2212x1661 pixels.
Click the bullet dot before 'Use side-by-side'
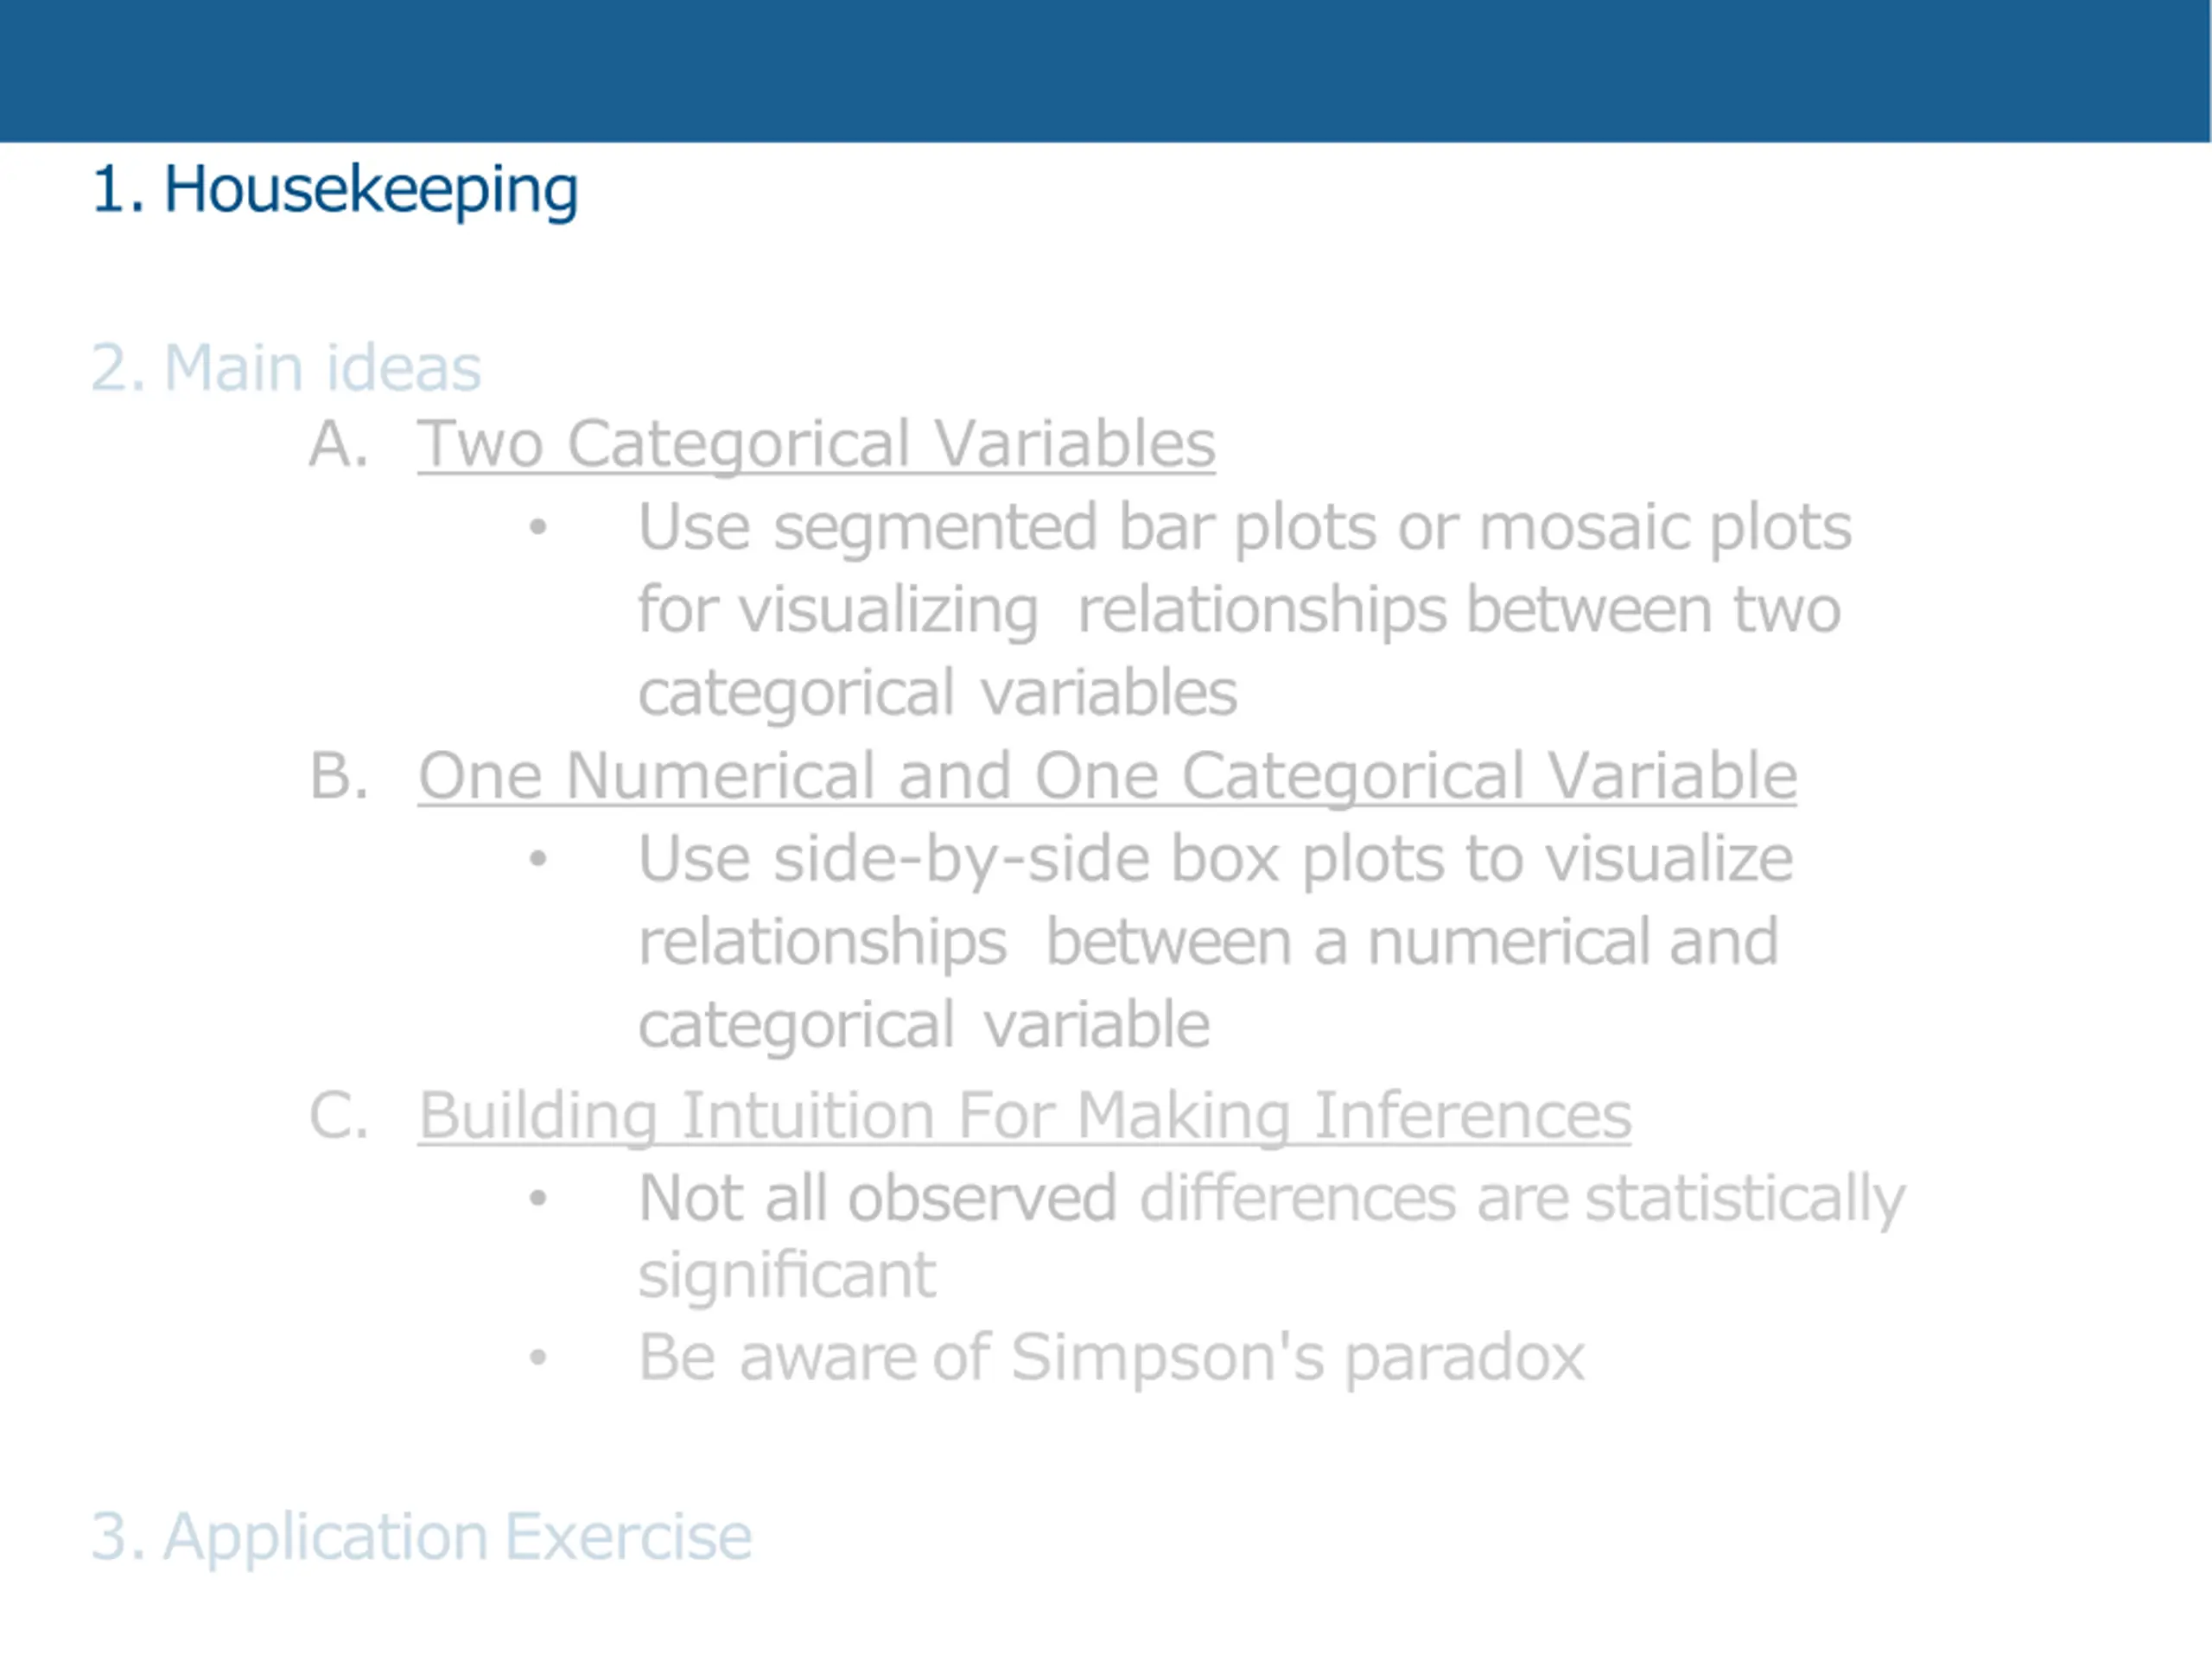tap(538, 859)
